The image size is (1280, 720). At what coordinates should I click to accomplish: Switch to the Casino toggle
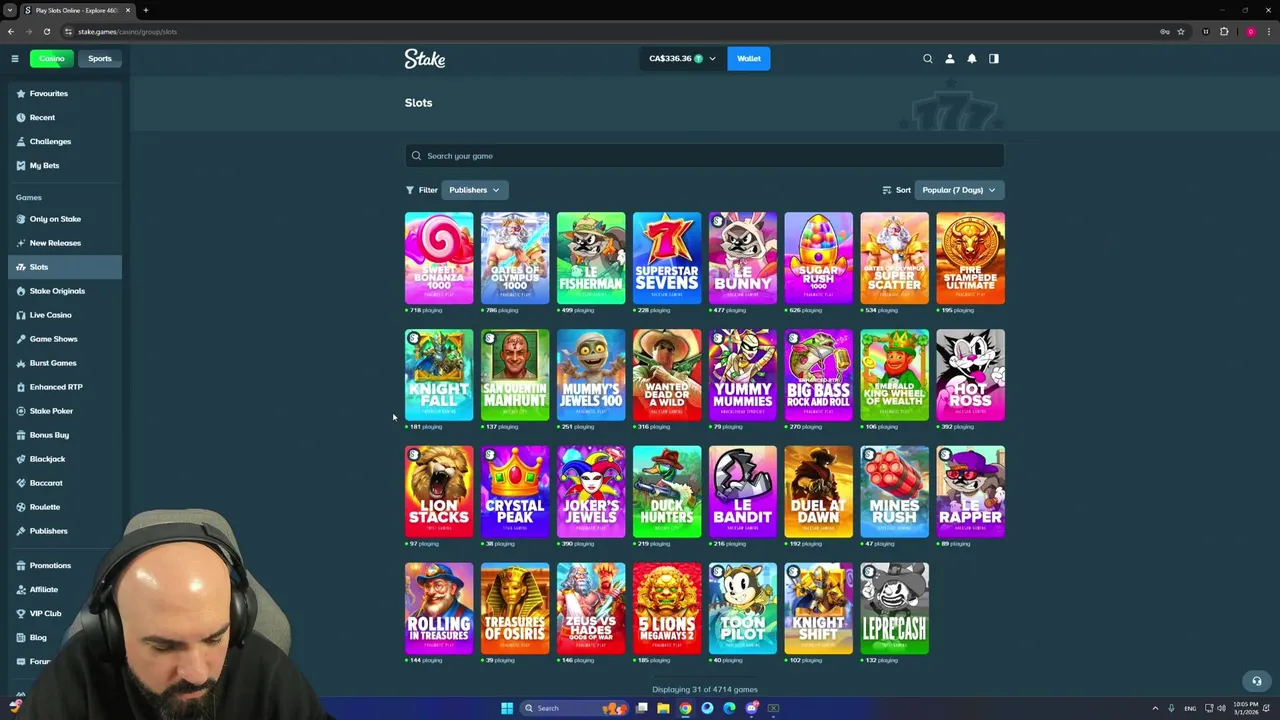click(x=51, y=58)
